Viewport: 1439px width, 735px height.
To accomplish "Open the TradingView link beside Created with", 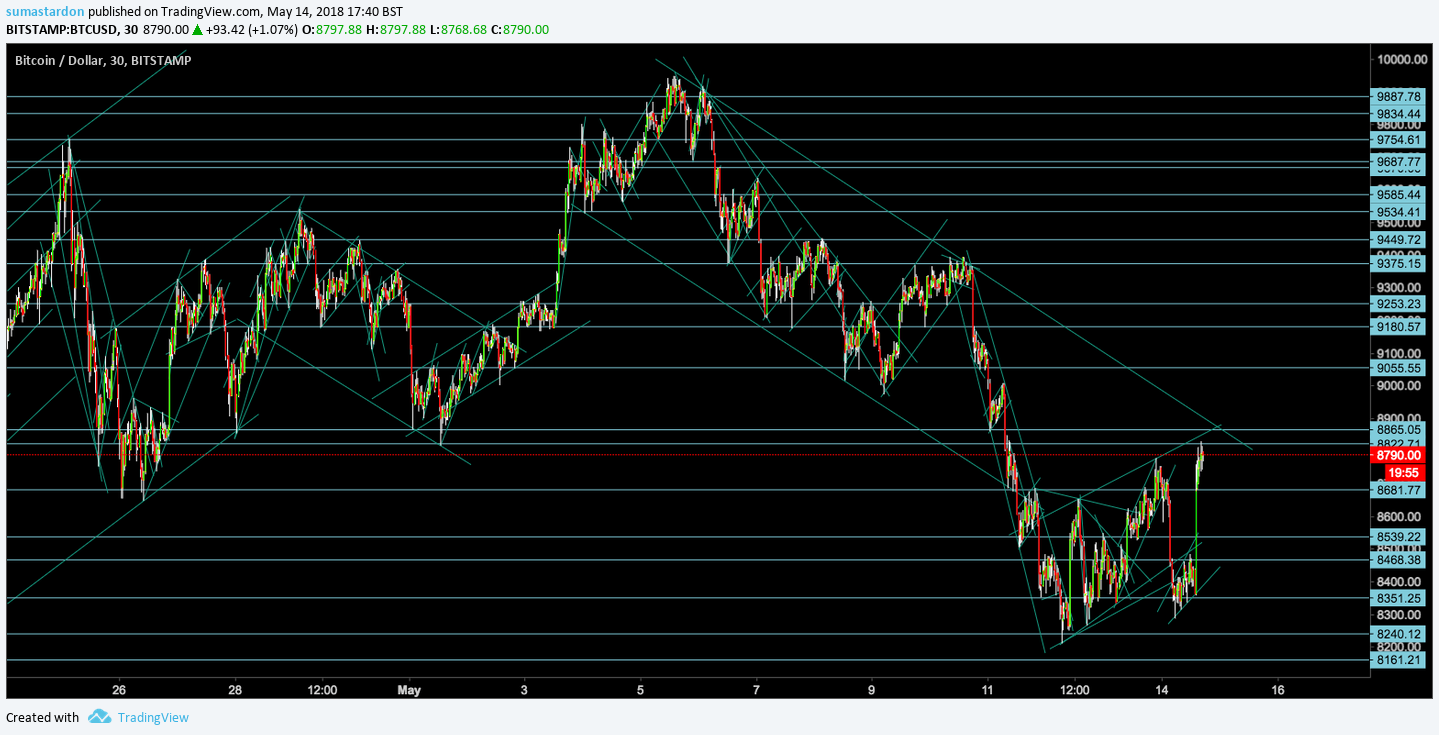I will (x=153, y=717).
